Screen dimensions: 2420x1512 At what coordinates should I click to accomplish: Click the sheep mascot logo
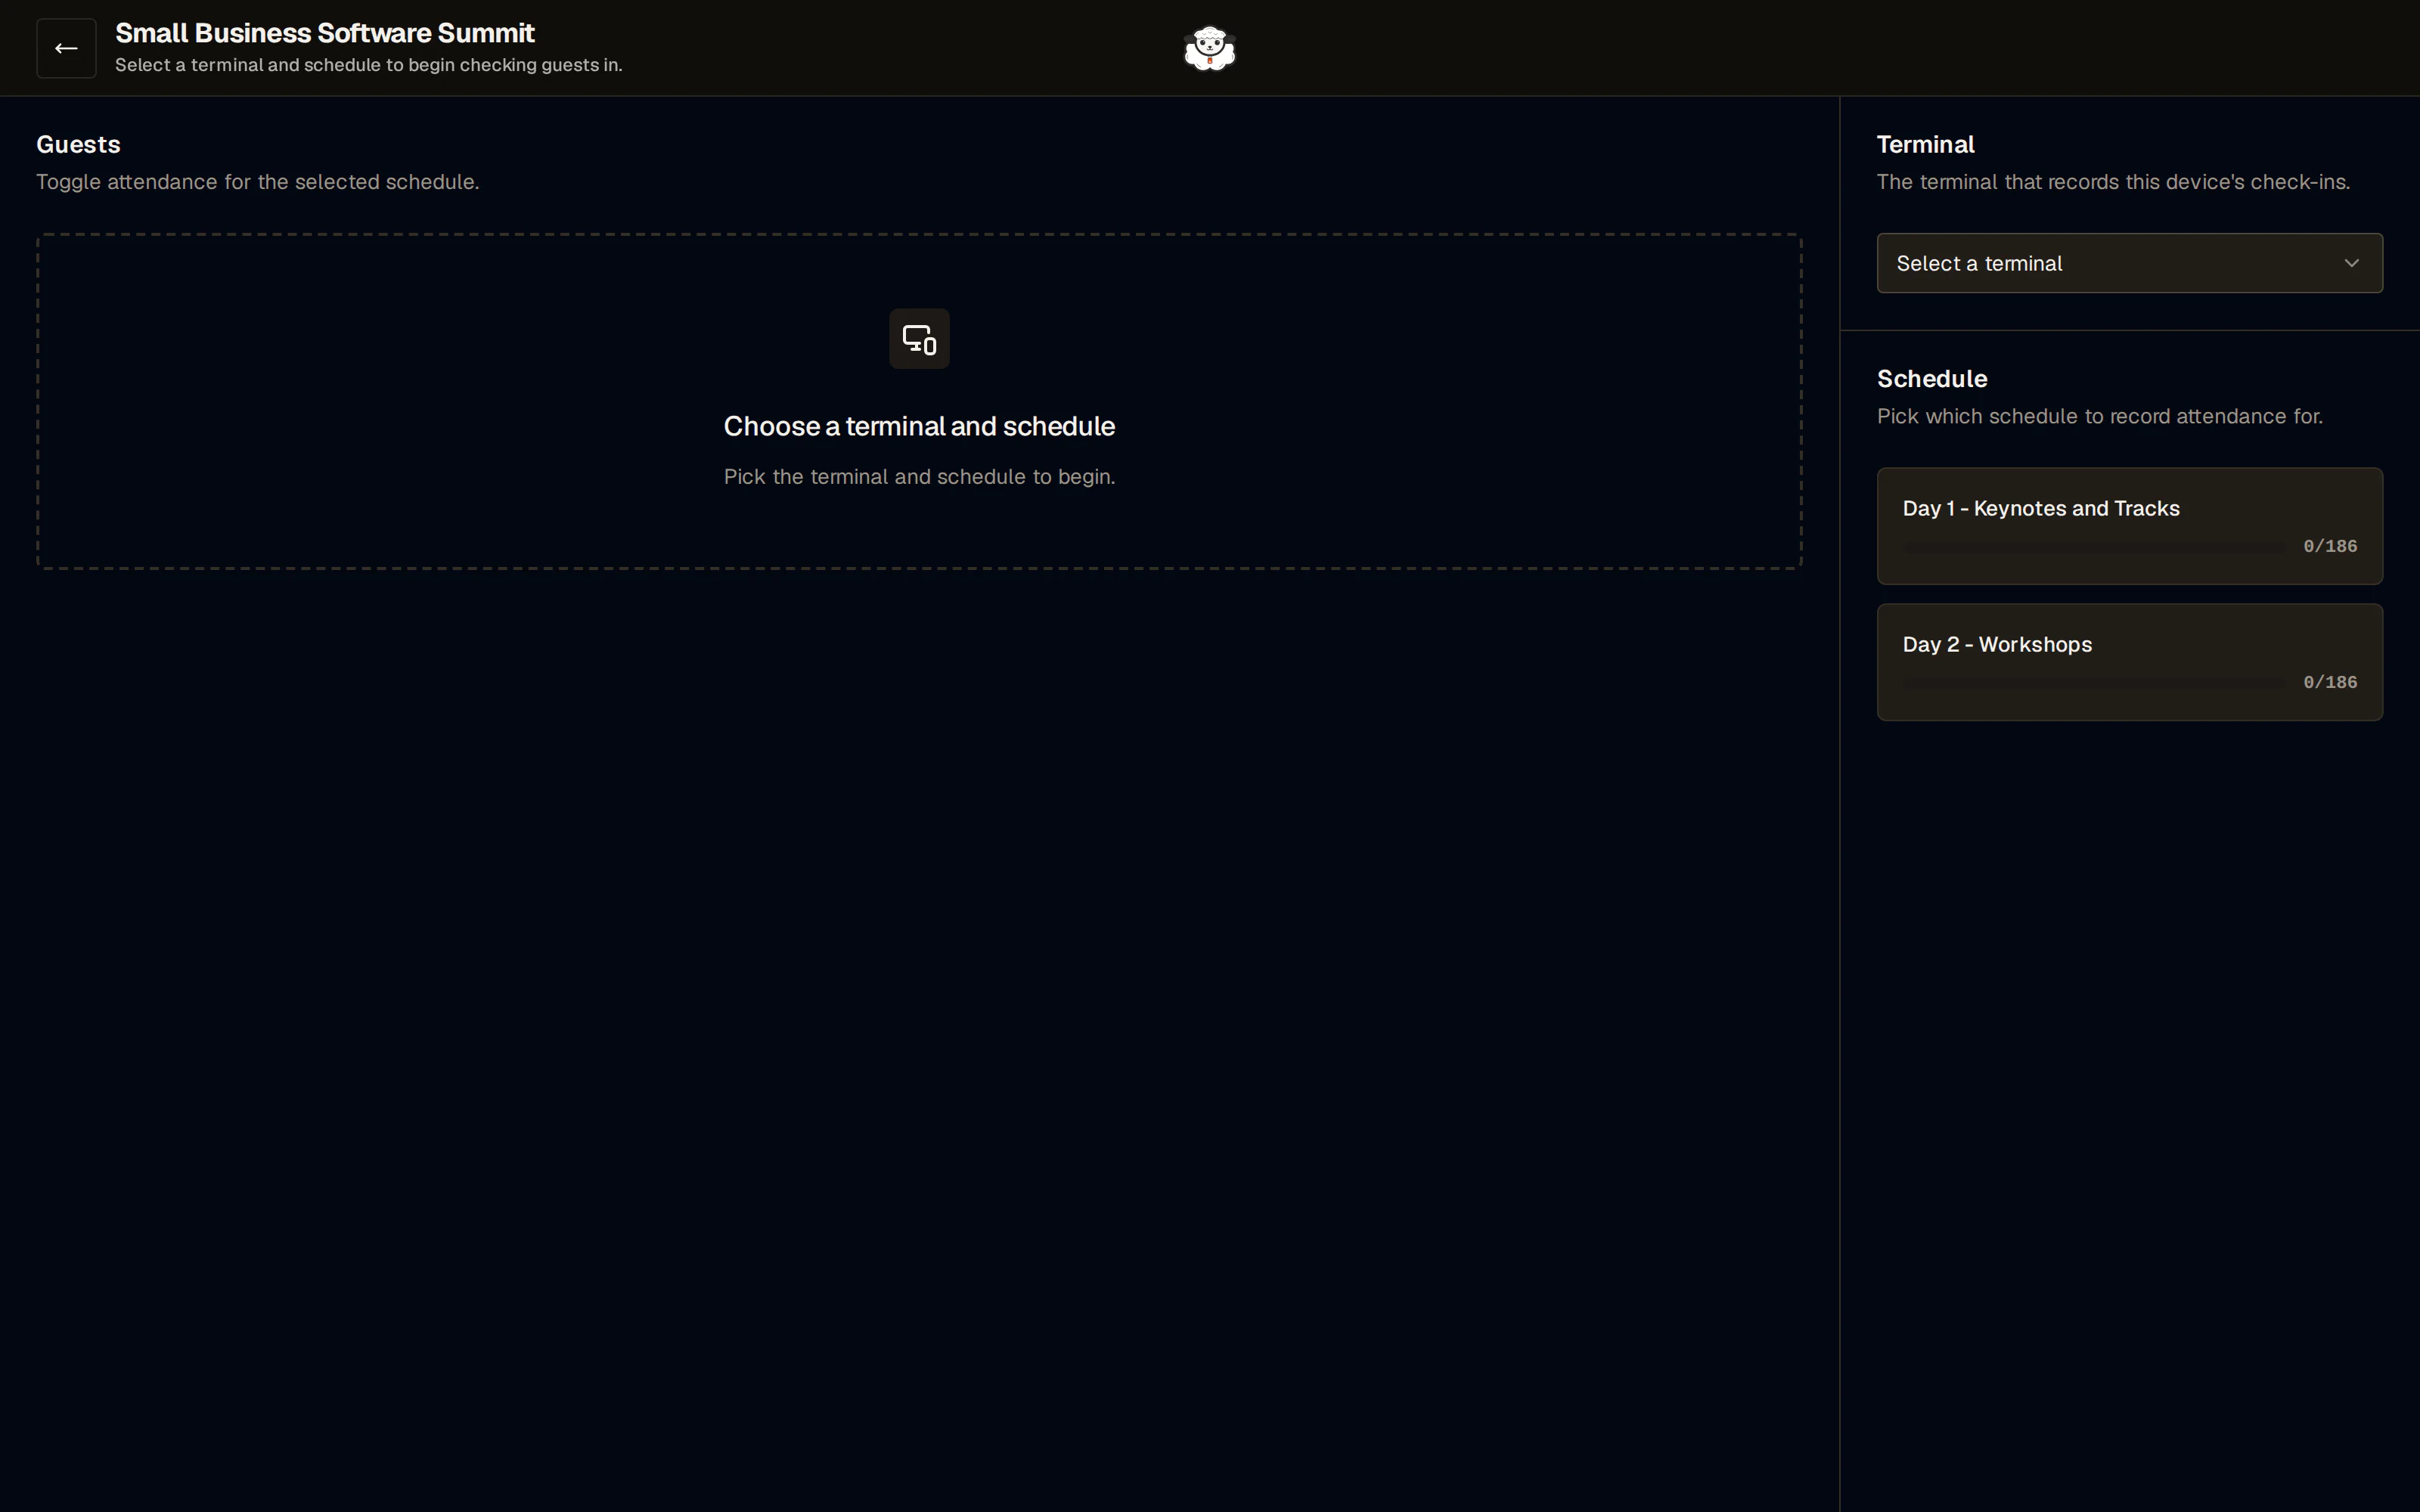(x=1210, y=48)
